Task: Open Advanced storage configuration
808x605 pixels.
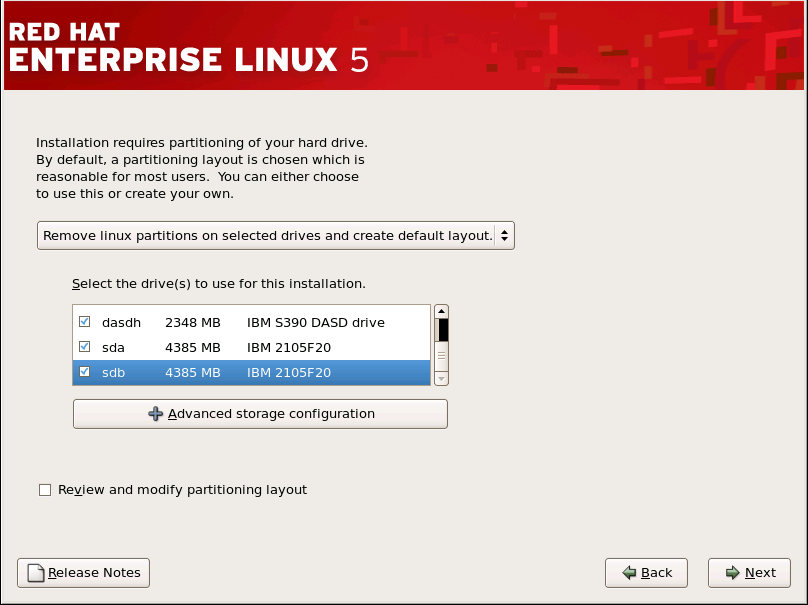Action: [260, 414]
